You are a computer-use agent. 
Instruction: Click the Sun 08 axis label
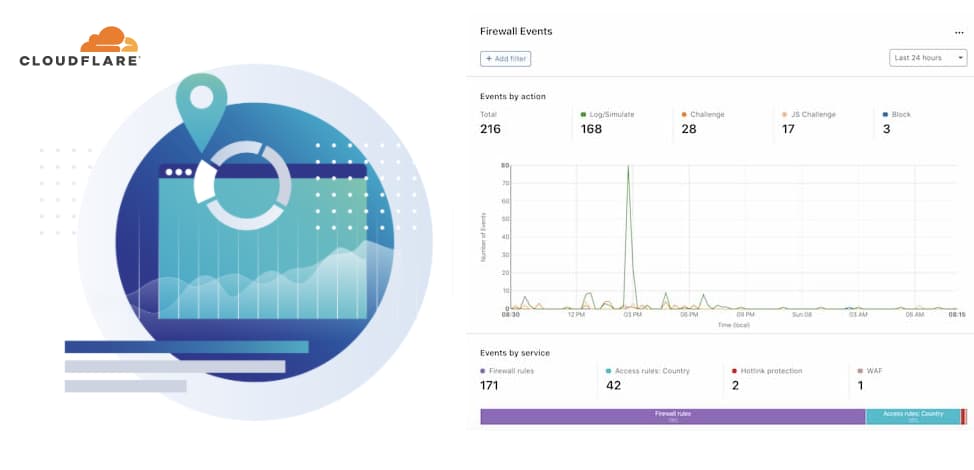coord(802,315)
